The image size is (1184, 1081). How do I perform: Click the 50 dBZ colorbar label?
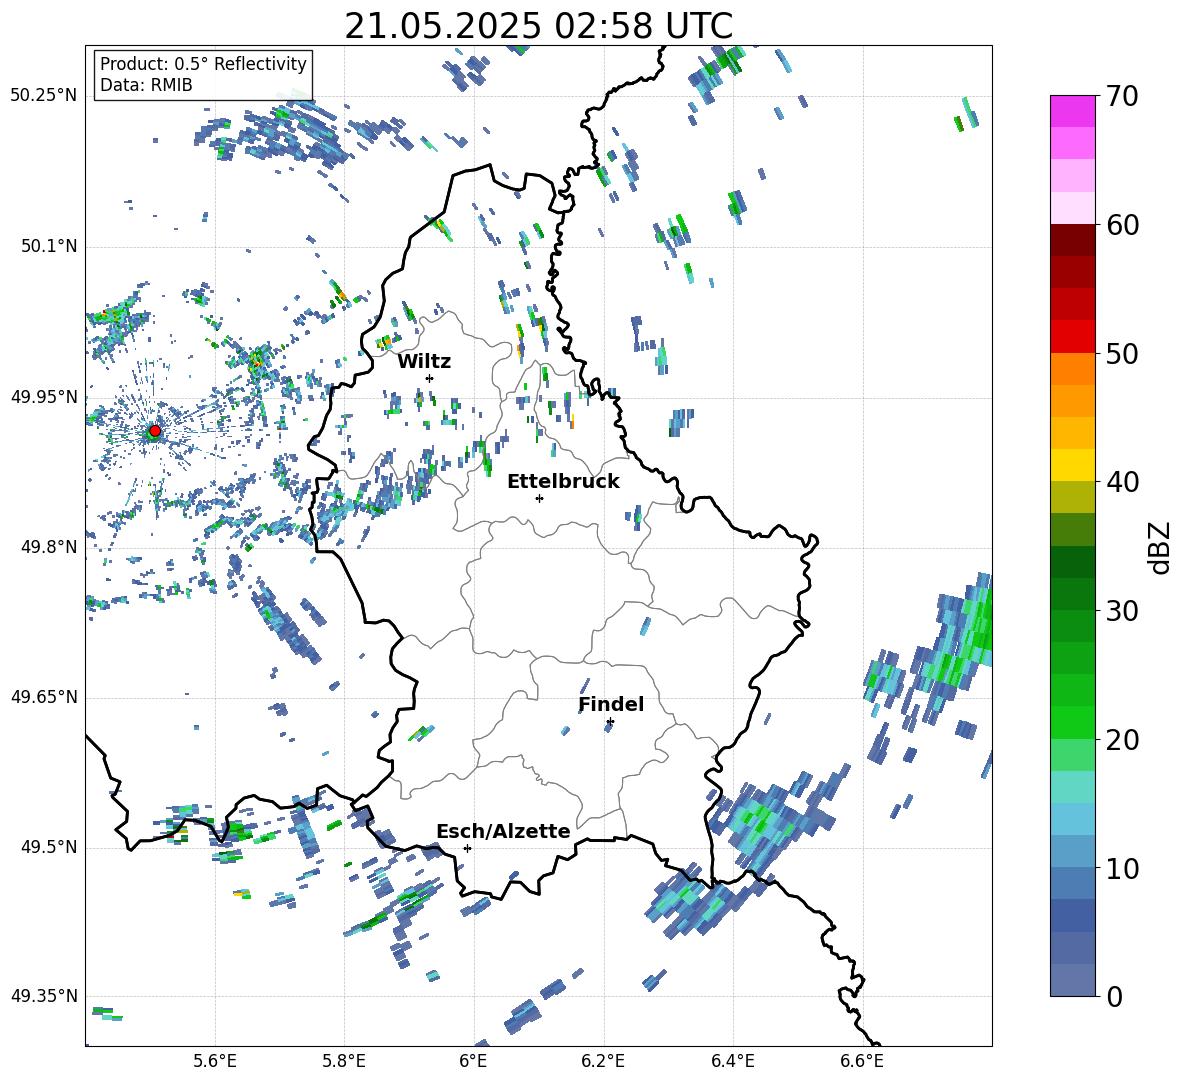coord(1122,354)
